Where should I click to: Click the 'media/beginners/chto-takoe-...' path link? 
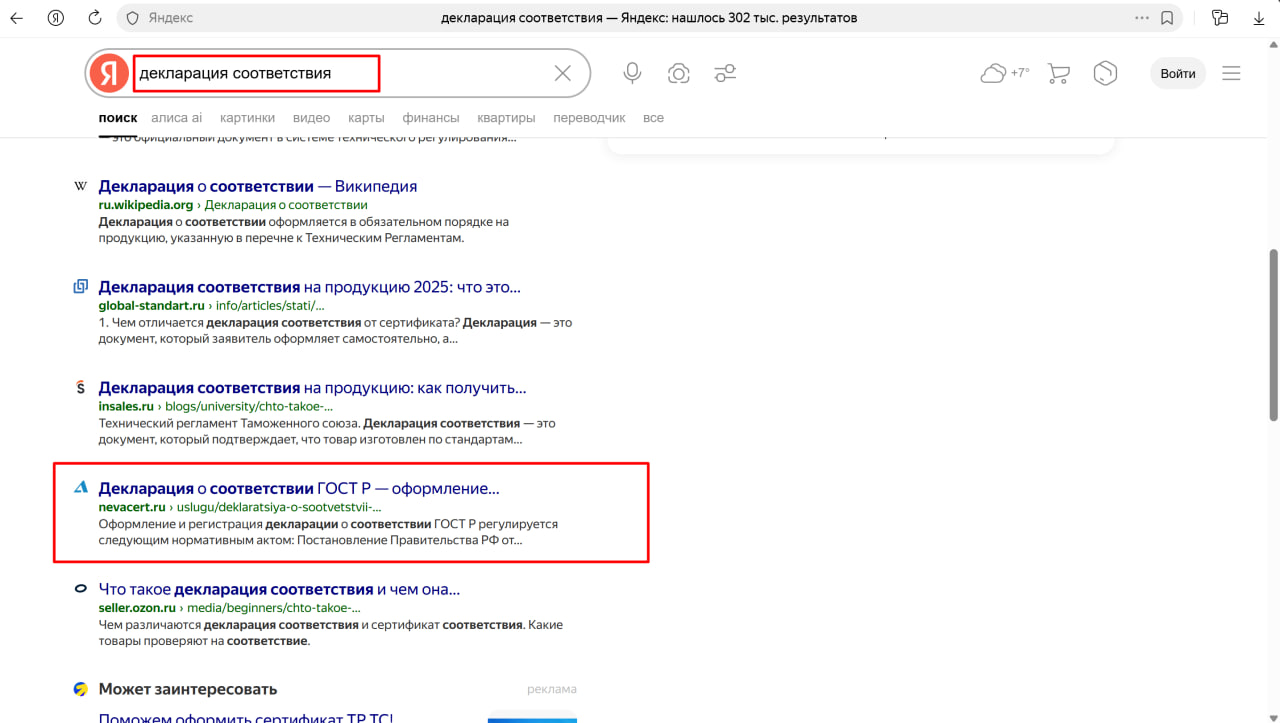(x=274, y=607)
